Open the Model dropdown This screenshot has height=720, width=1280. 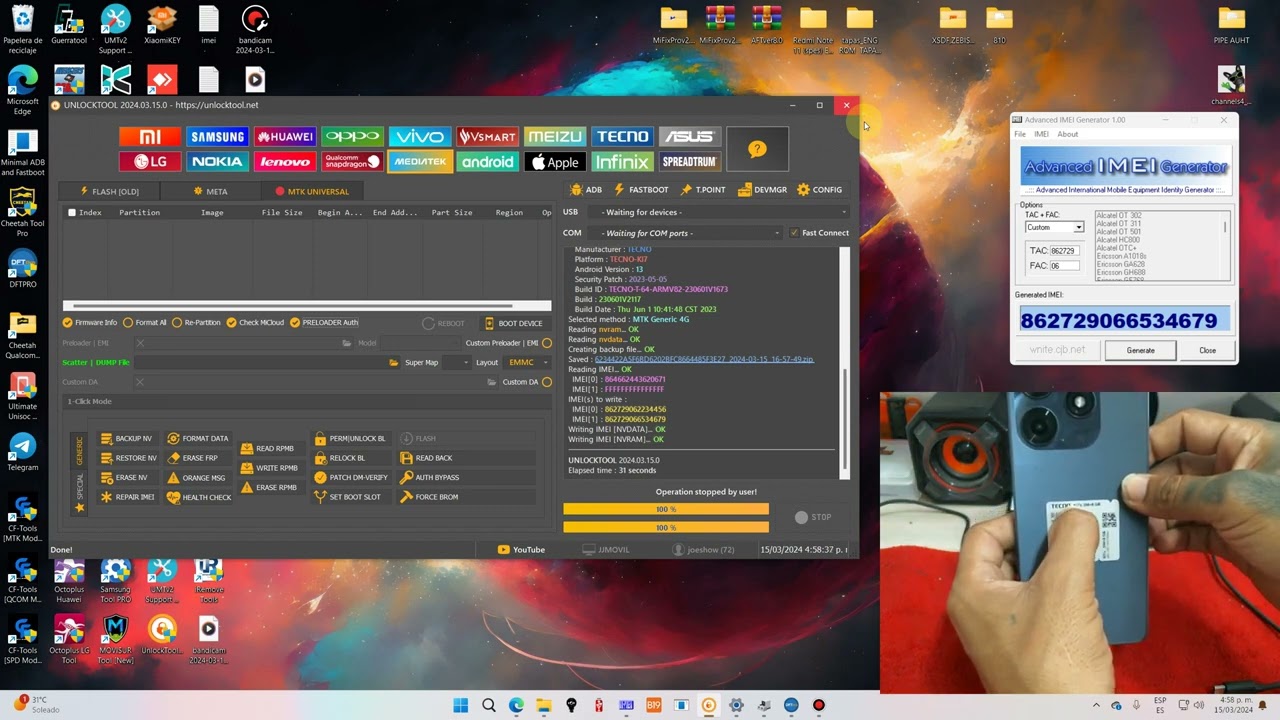(x=419, y=343)
